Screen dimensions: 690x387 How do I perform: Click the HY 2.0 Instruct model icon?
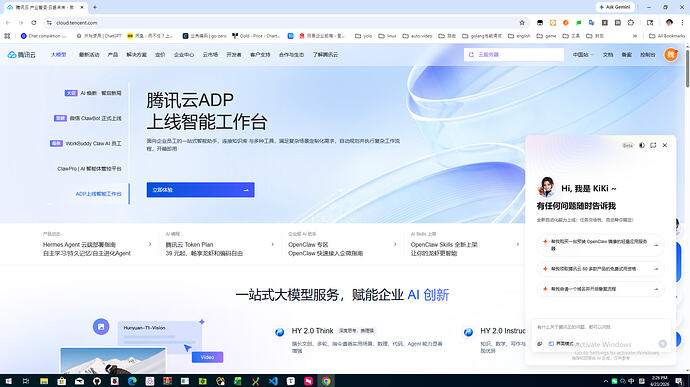(468, 332)
